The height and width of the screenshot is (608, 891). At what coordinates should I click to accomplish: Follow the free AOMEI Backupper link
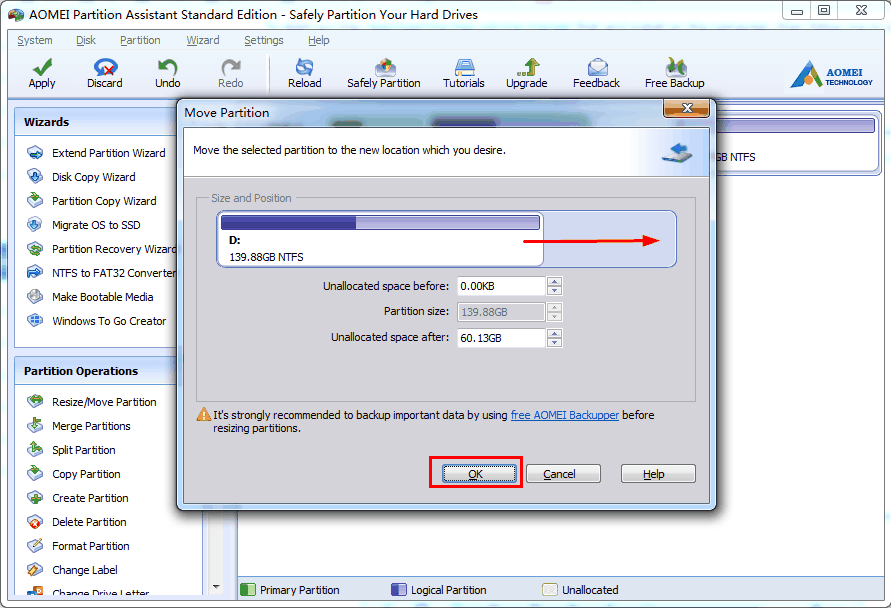point(565,415)
